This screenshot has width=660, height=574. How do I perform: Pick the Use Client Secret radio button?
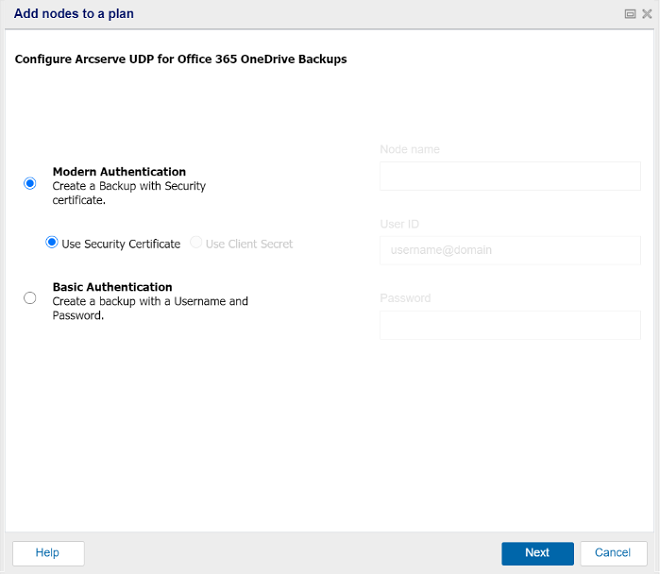[196, 242]
